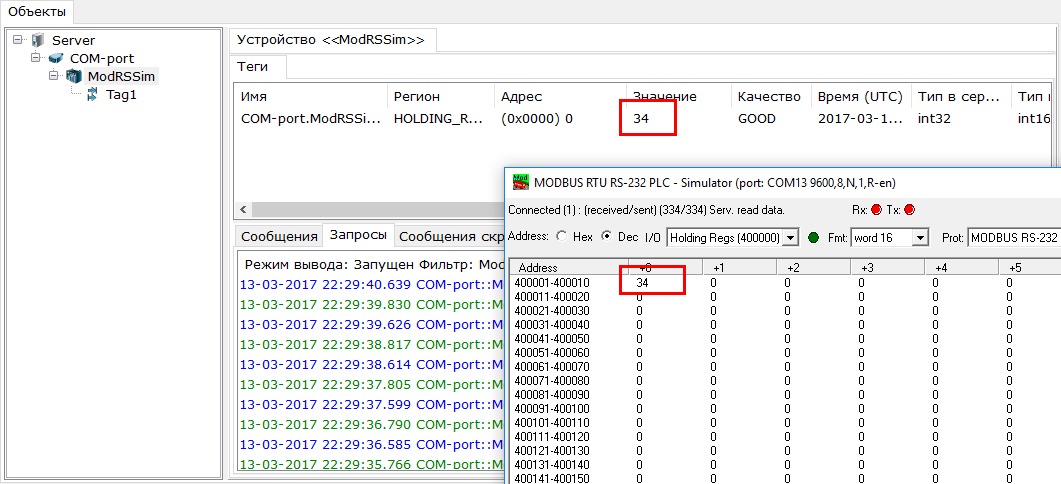The height and width of the screenshot is (484, 1061).
Task: Click the 400011-400020 address row
Action: point(552,296)
